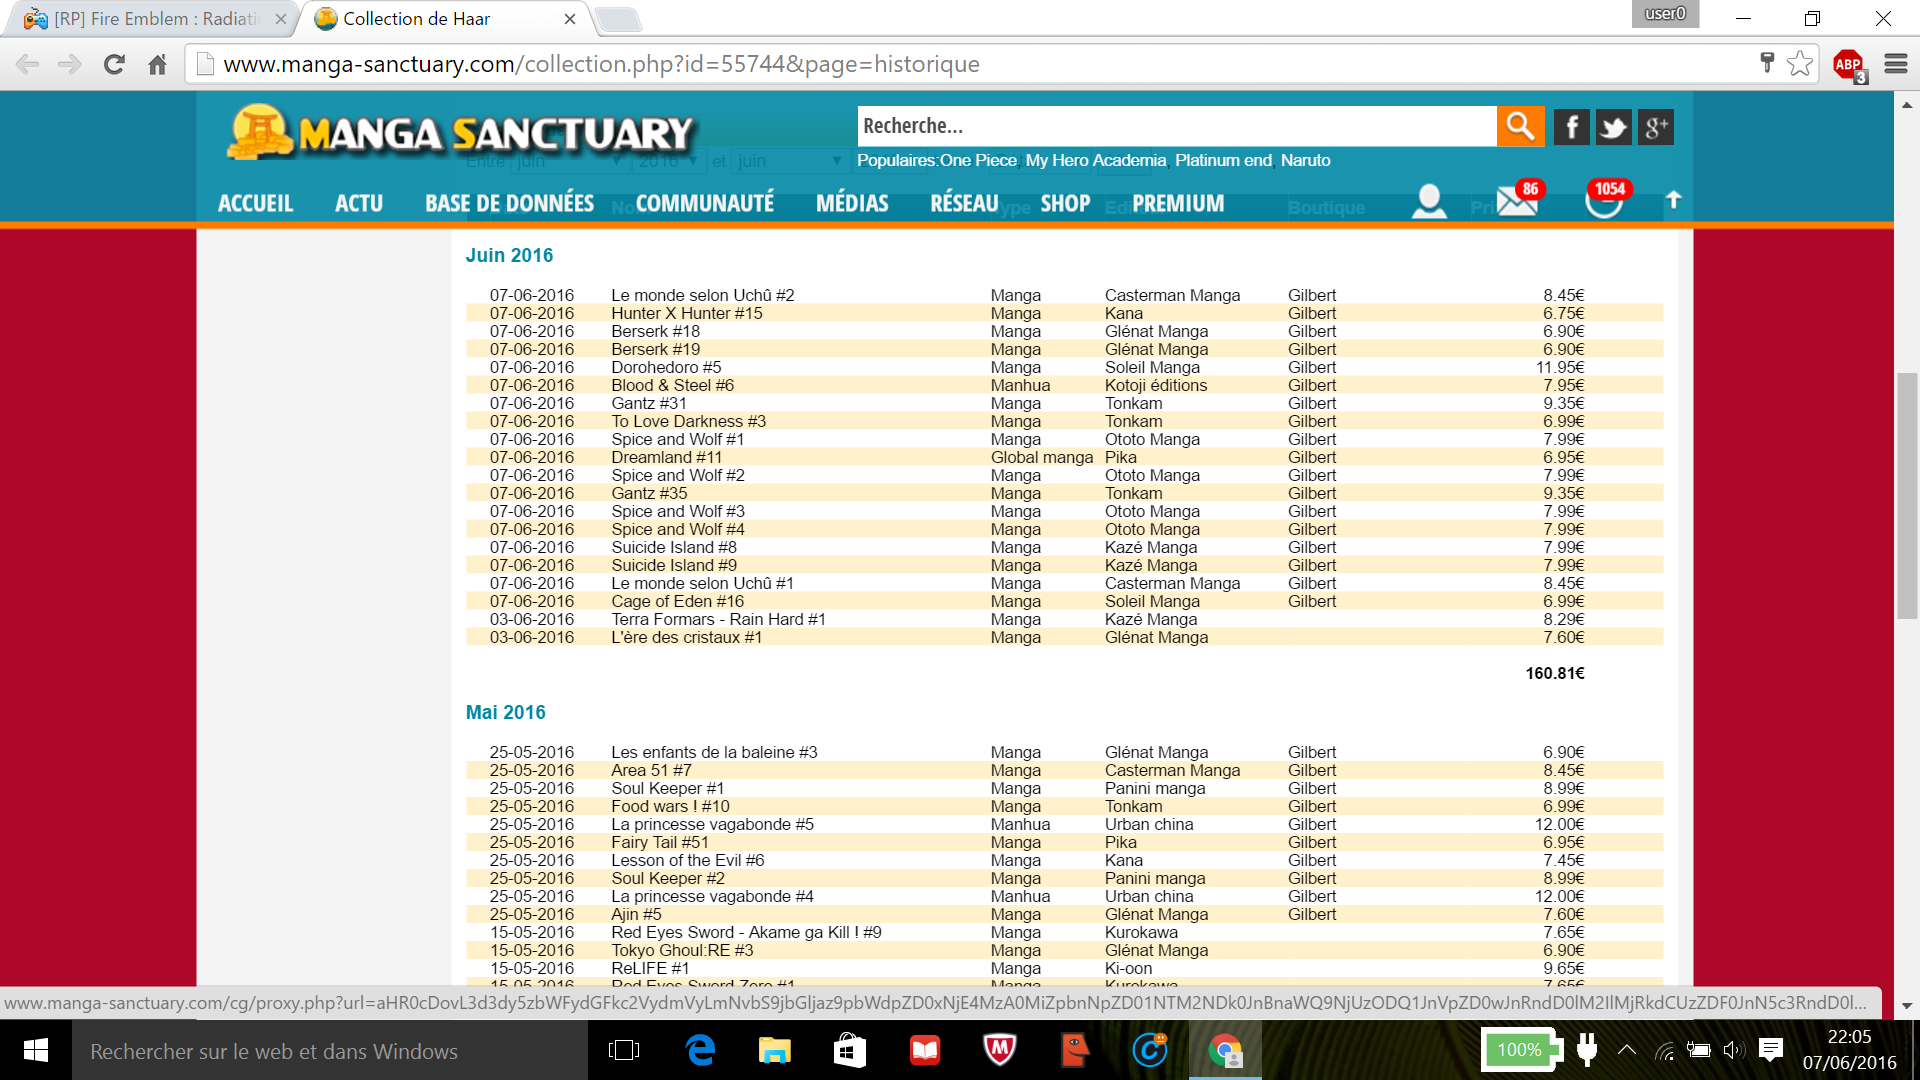The width and height of the screenshot is (1920, 1080).
Task: Launch Microsoft Edge from taskbar
Action: click(x=700, y=1050)
